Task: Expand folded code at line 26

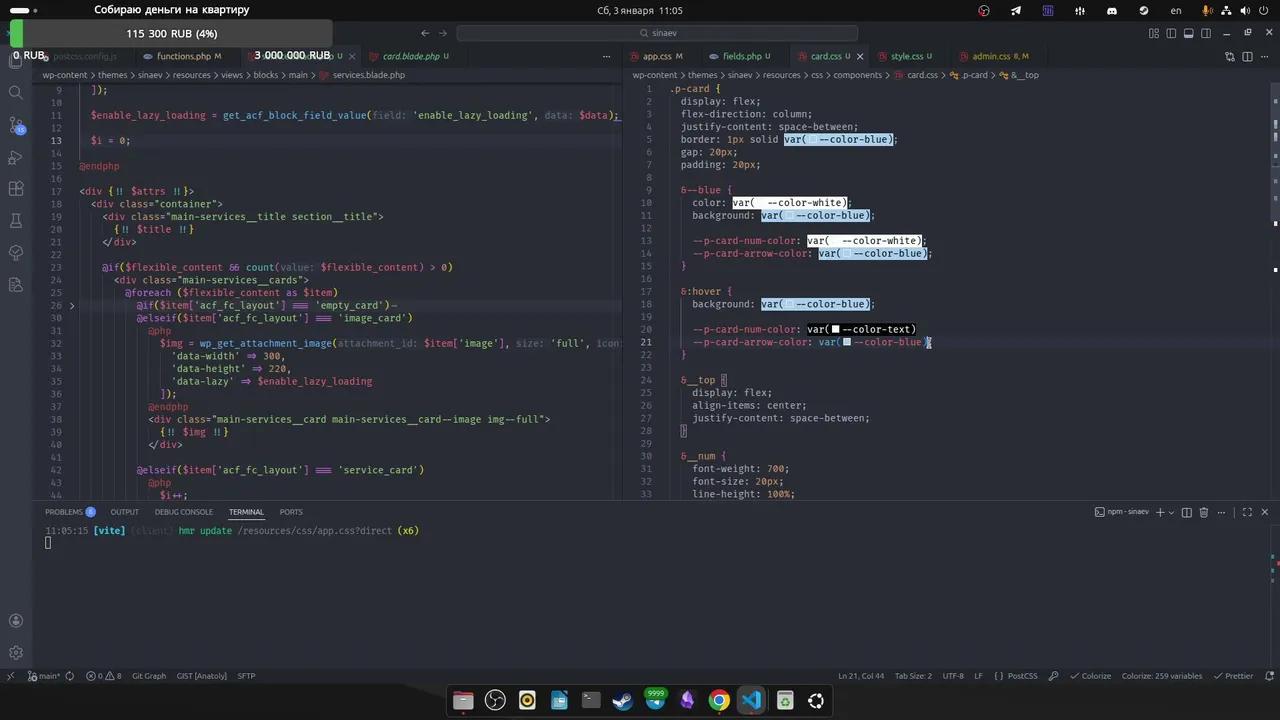Action: [x=71, y=306]
